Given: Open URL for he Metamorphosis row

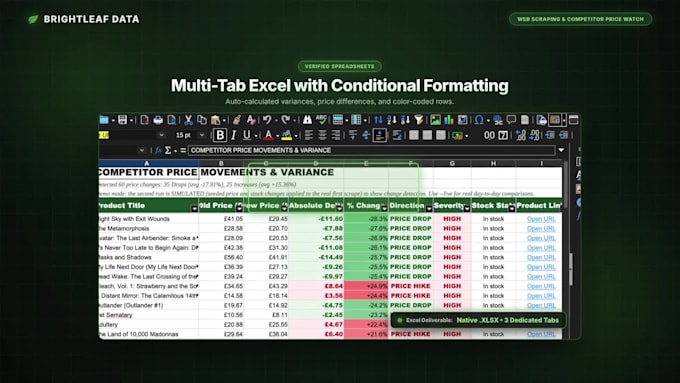Looking at the screenshot, I should click(541, 228).
